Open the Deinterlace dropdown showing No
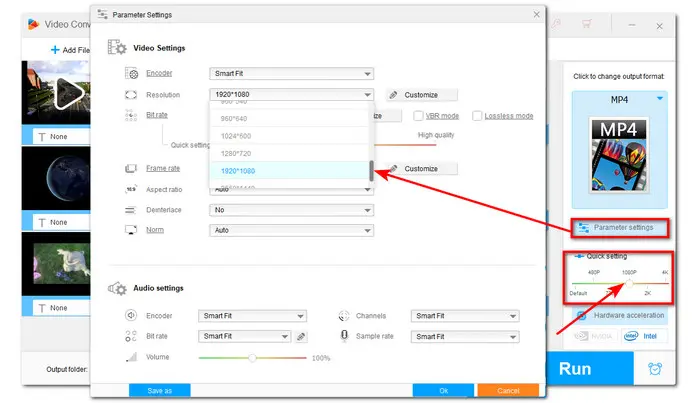700x403 pixels. click(x=292, y=210)
